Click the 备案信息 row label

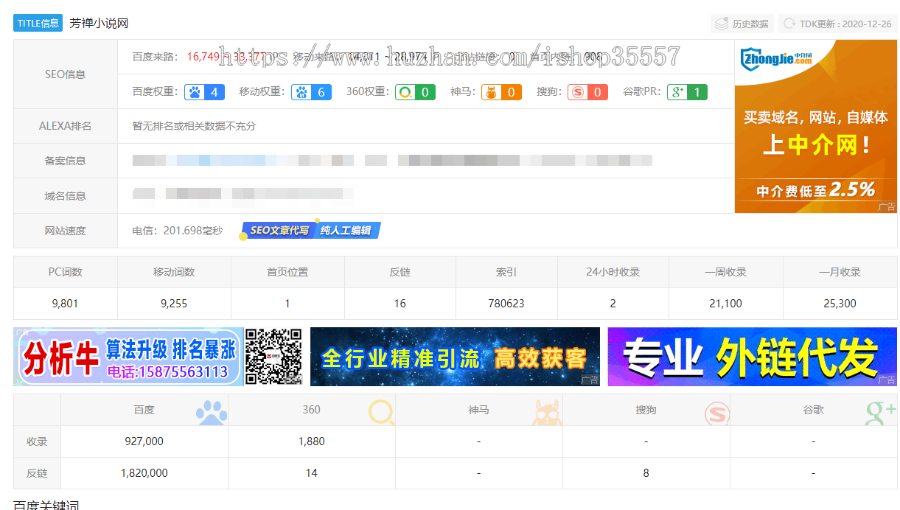(65, 161)
